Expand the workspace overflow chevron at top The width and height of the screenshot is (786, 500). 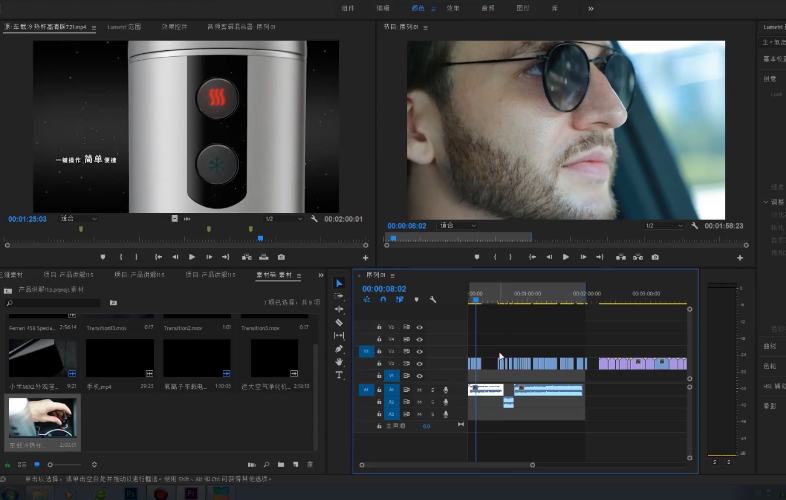click(590, 8)
